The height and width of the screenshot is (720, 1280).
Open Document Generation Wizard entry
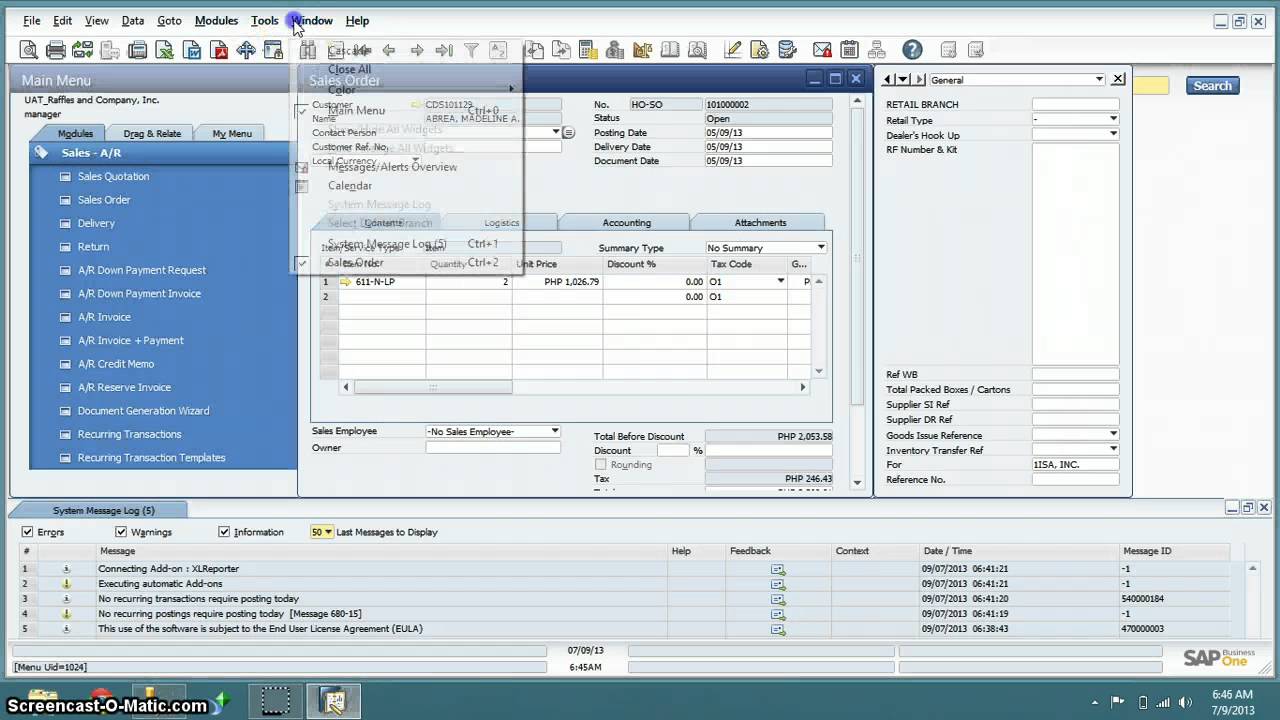pos(143,411)
